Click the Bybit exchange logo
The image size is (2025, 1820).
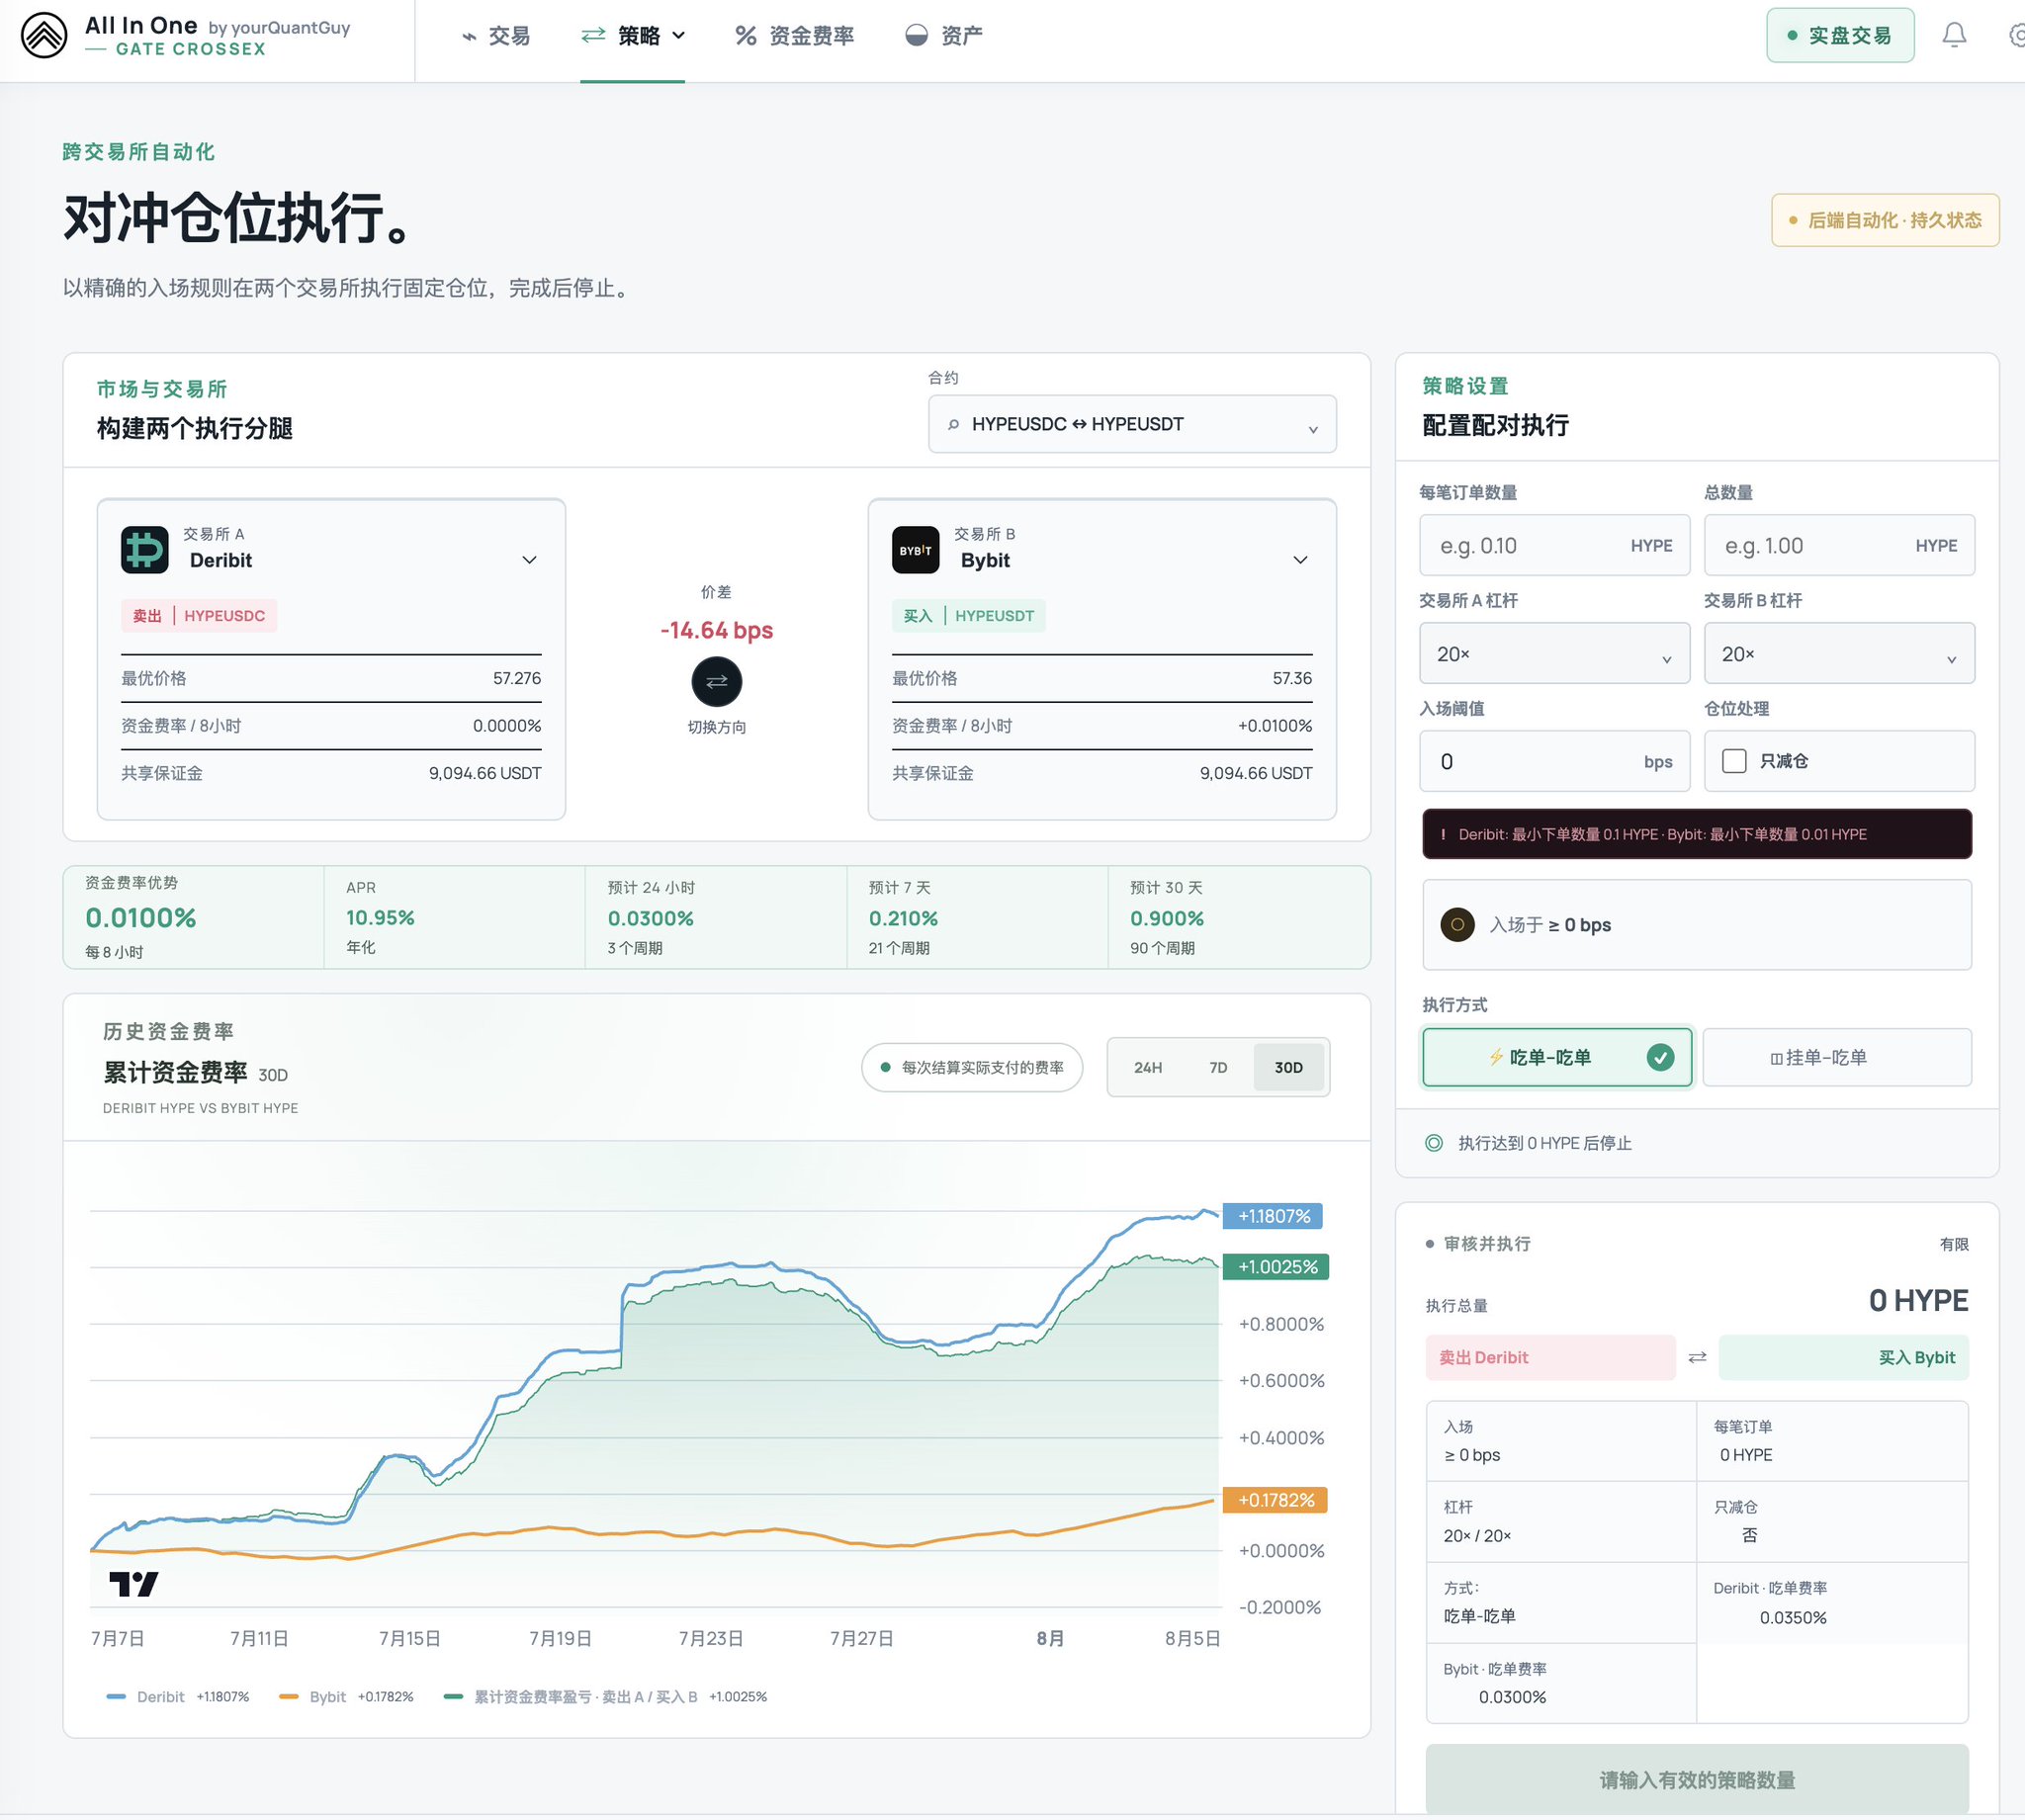click(915, 550)
